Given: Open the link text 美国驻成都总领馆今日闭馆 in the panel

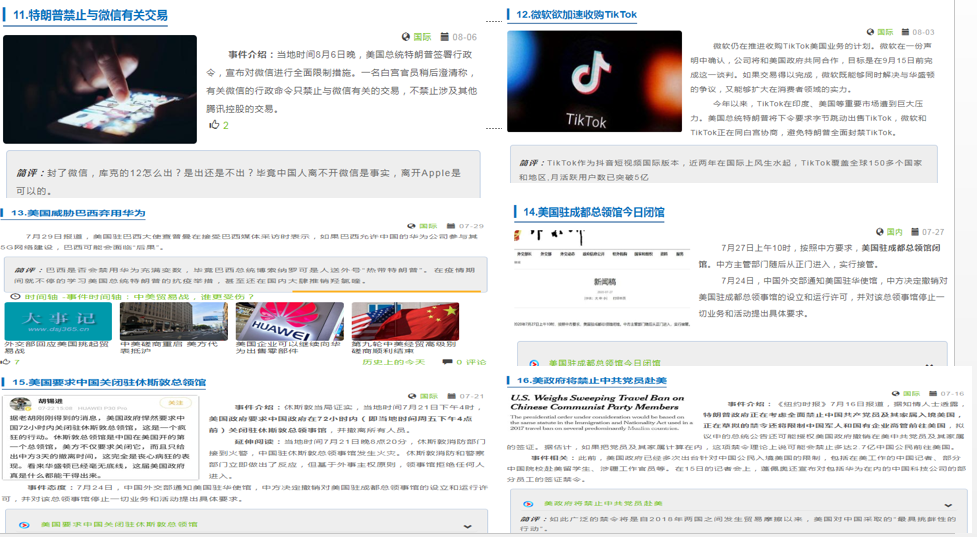Looking at the screenshot, I should tap(604, 363).
